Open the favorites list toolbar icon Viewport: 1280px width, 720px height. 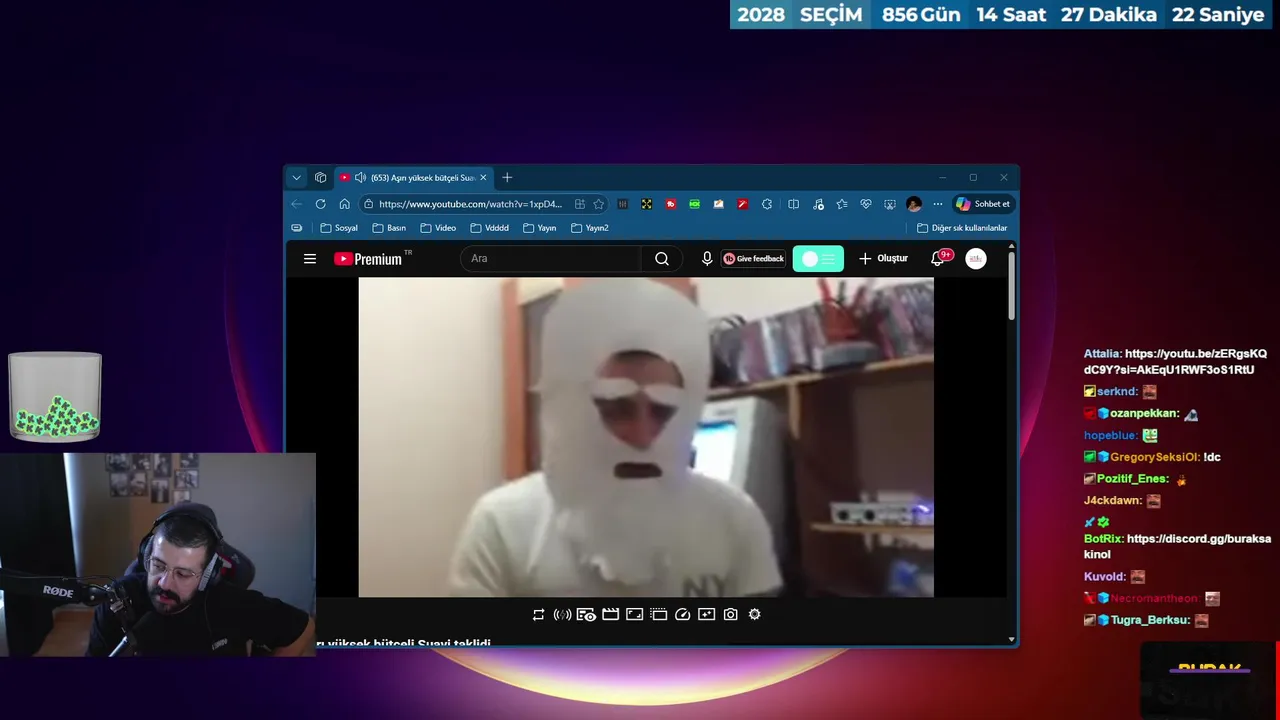(841, 204)
